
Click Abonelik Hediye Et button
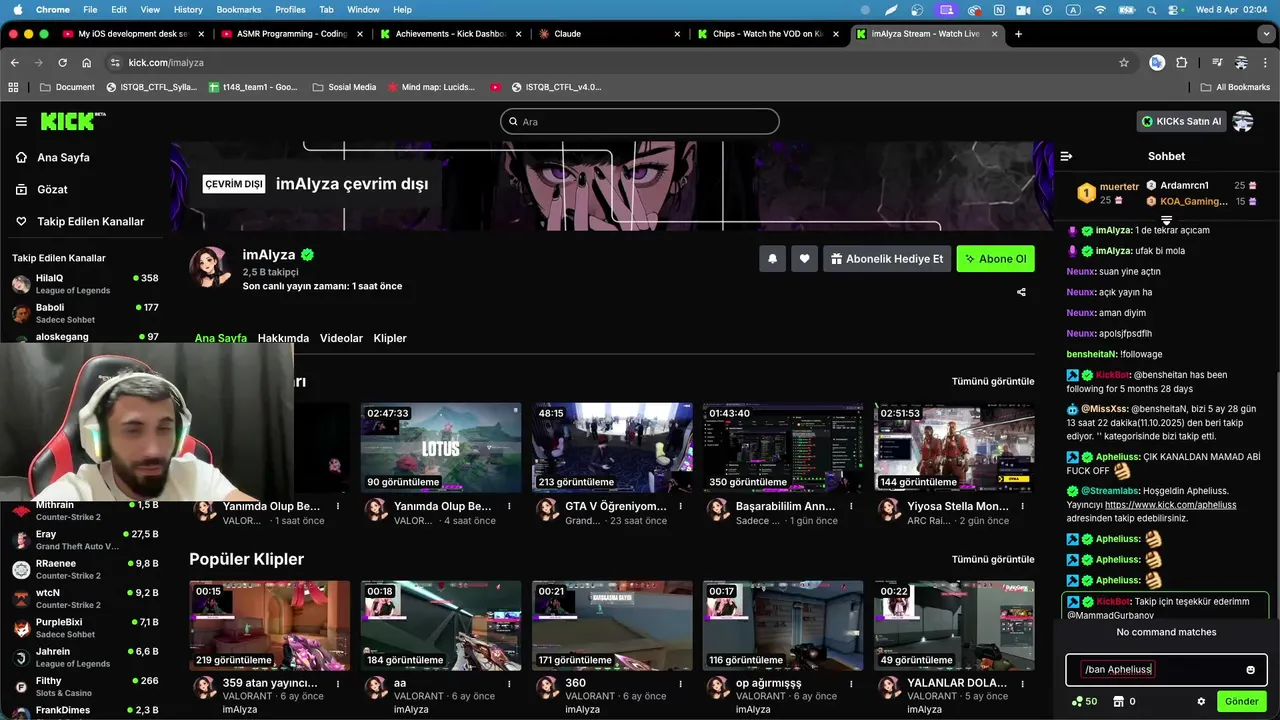point(887,259)
